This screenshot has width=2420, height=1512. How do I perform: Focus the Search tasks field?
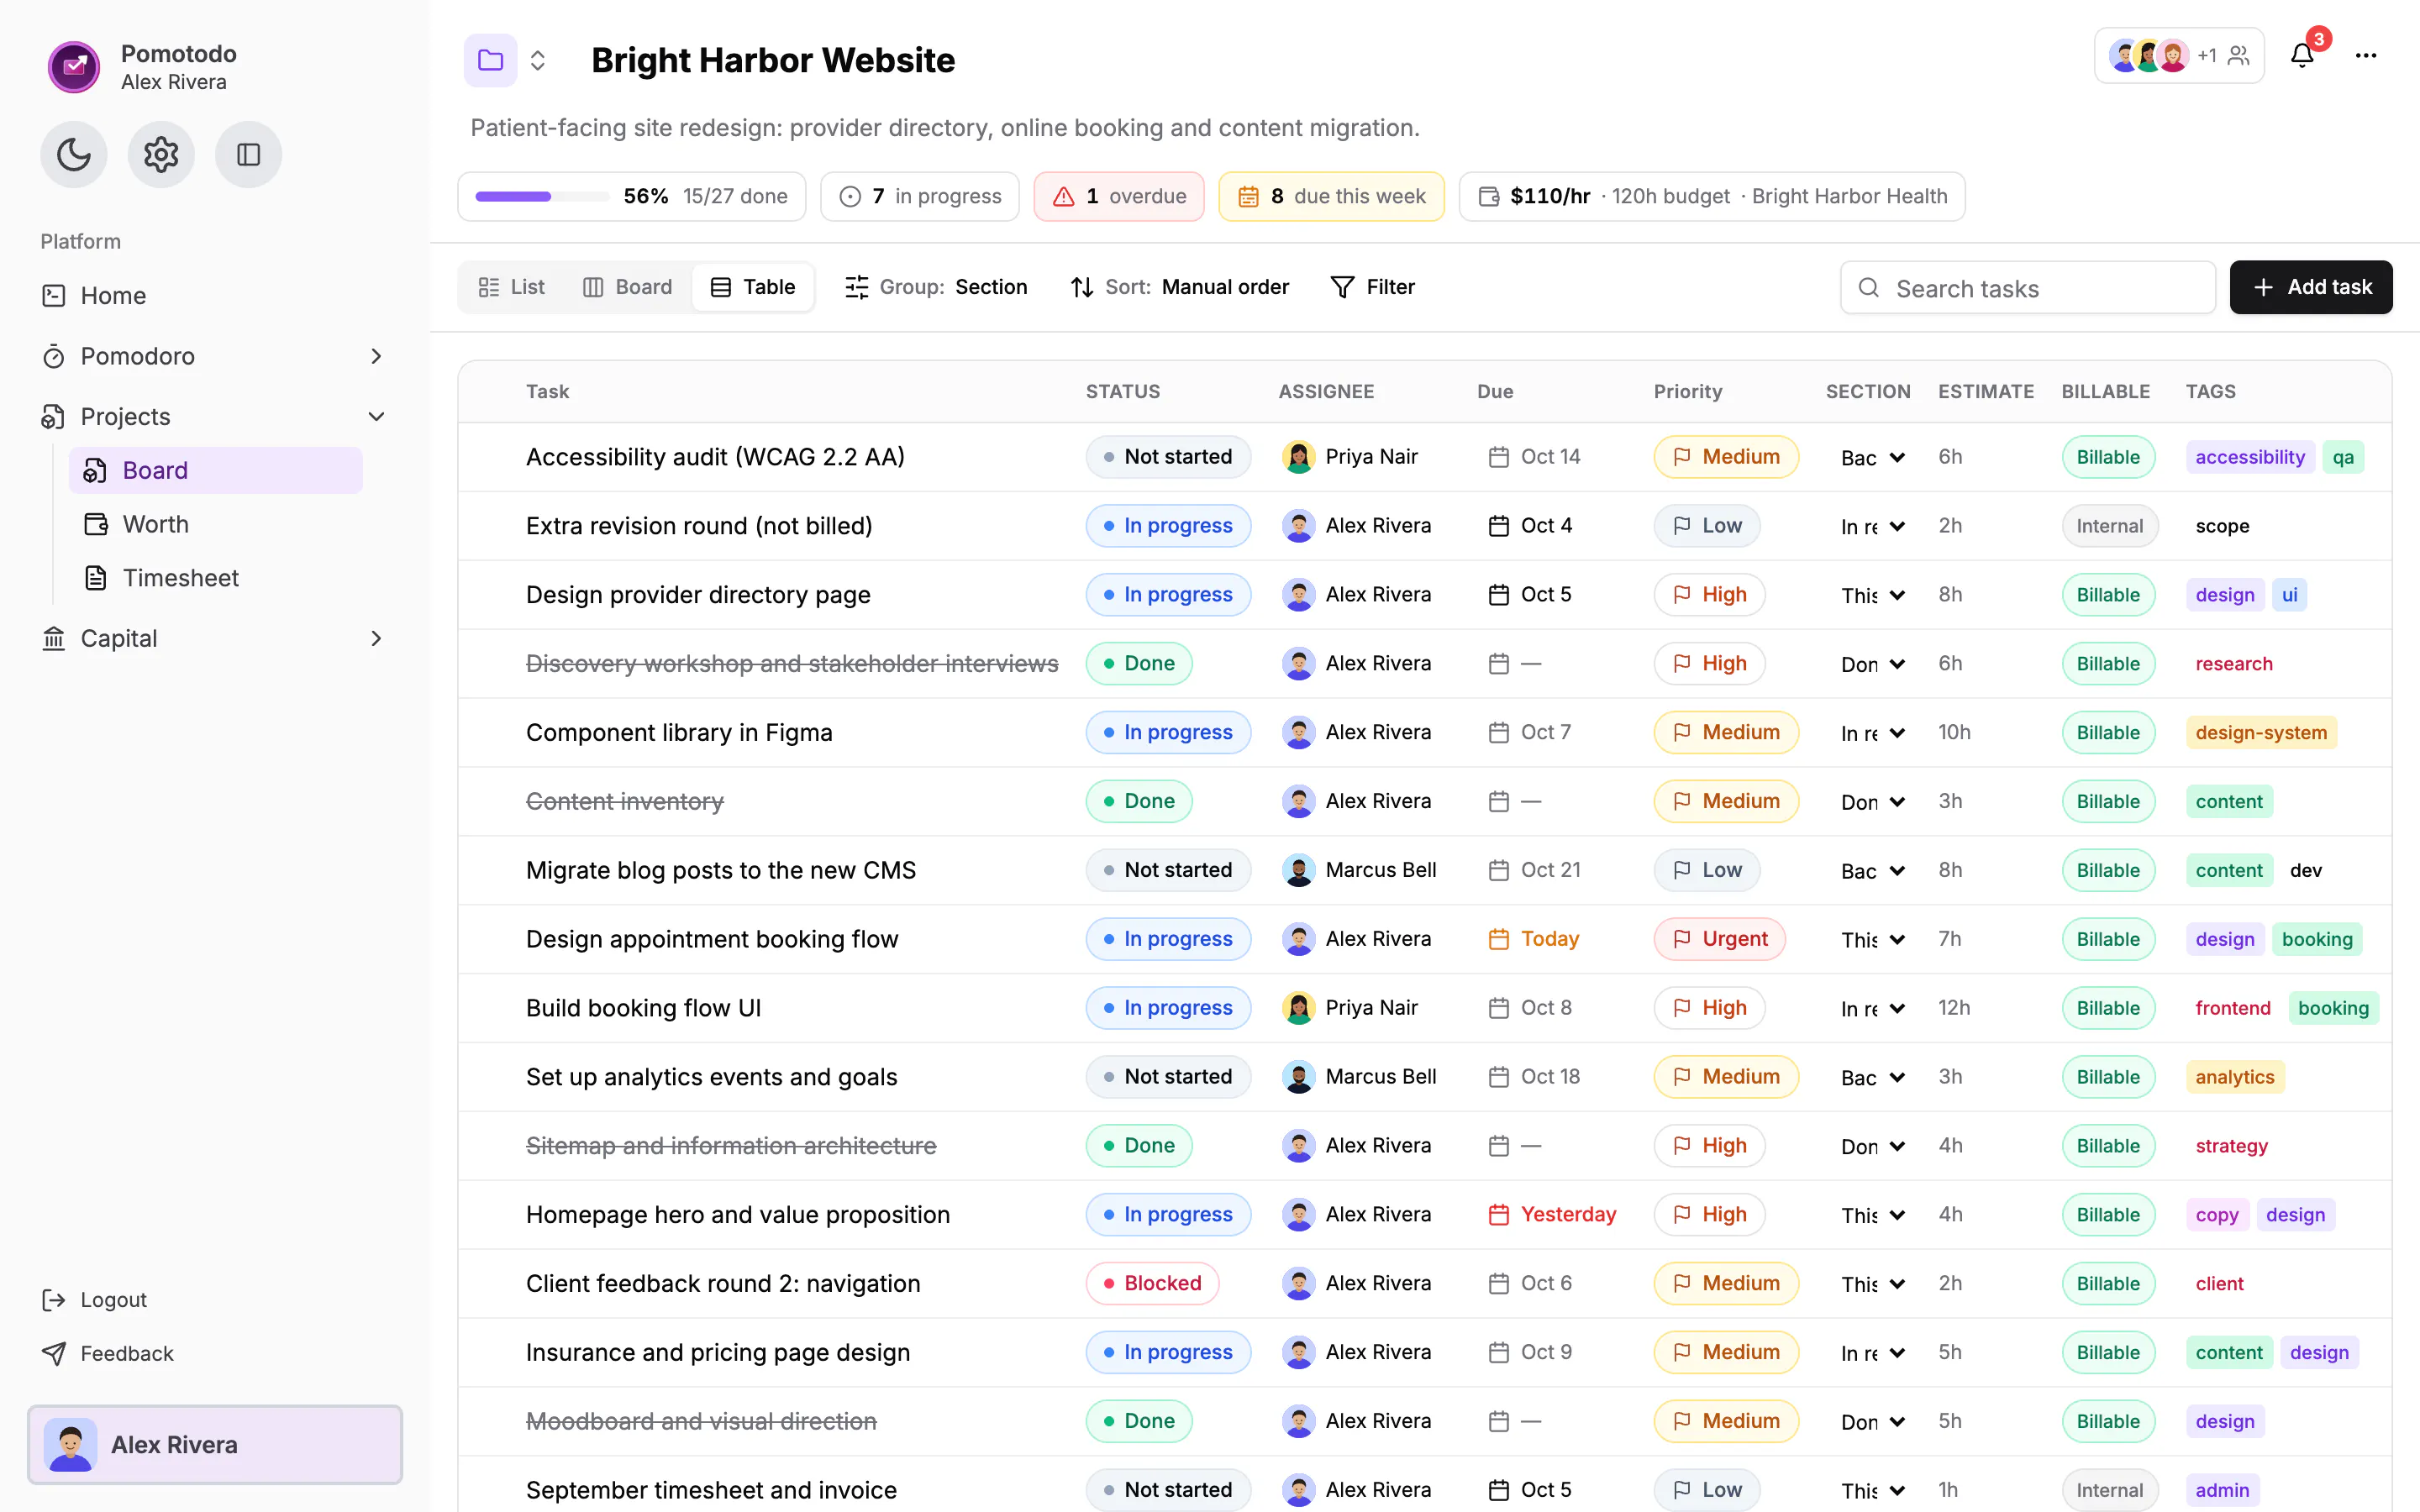(x=2028, y=288)
